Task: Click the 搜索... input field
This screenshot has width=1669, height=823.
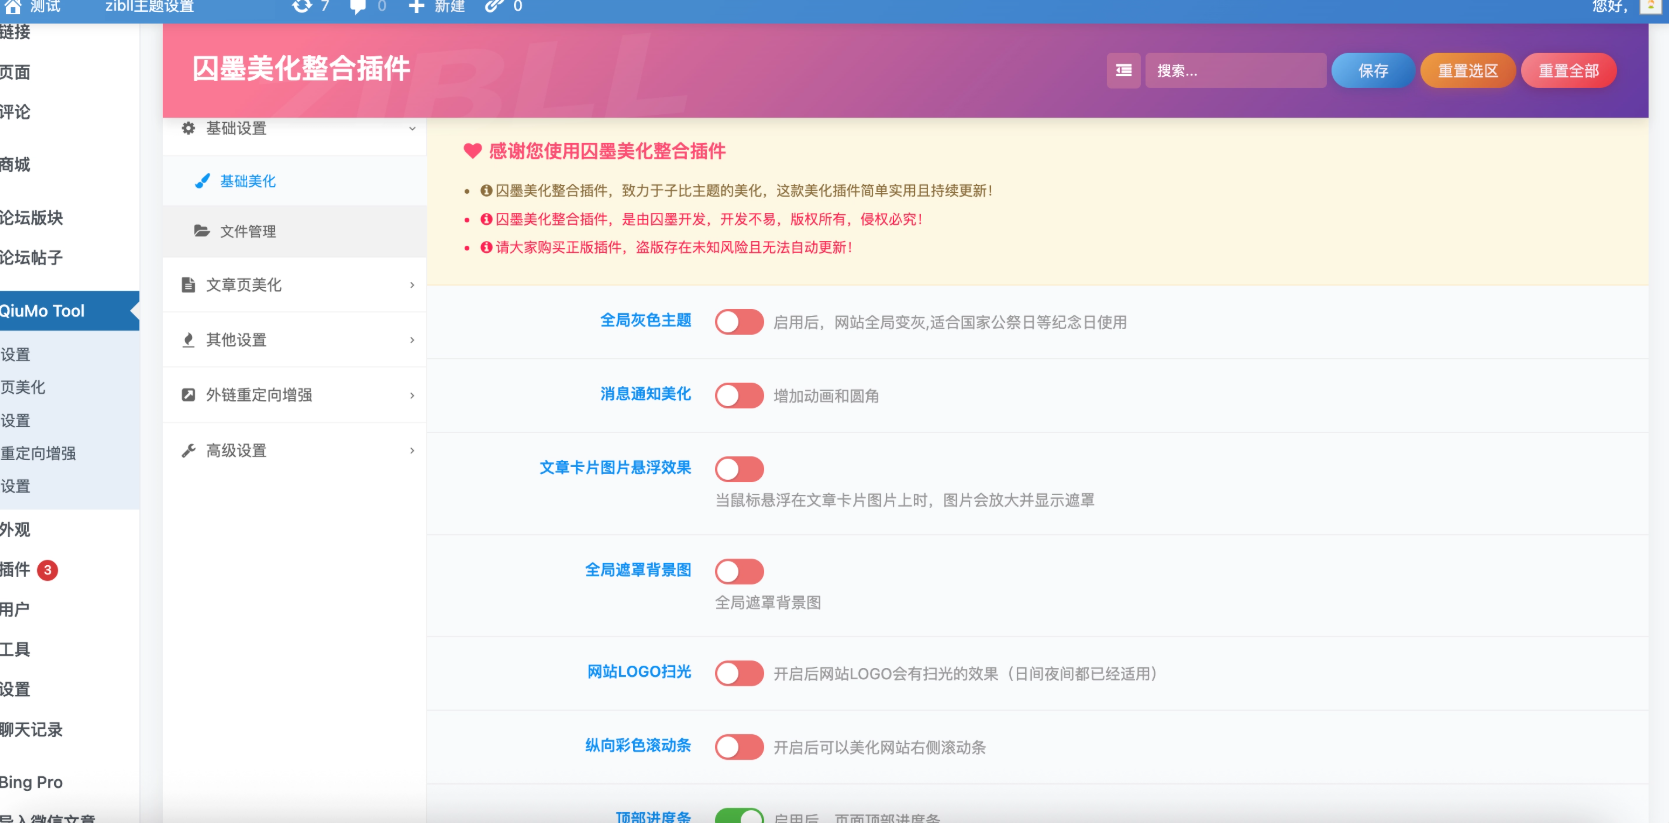Action: [x=1236, y=71]
